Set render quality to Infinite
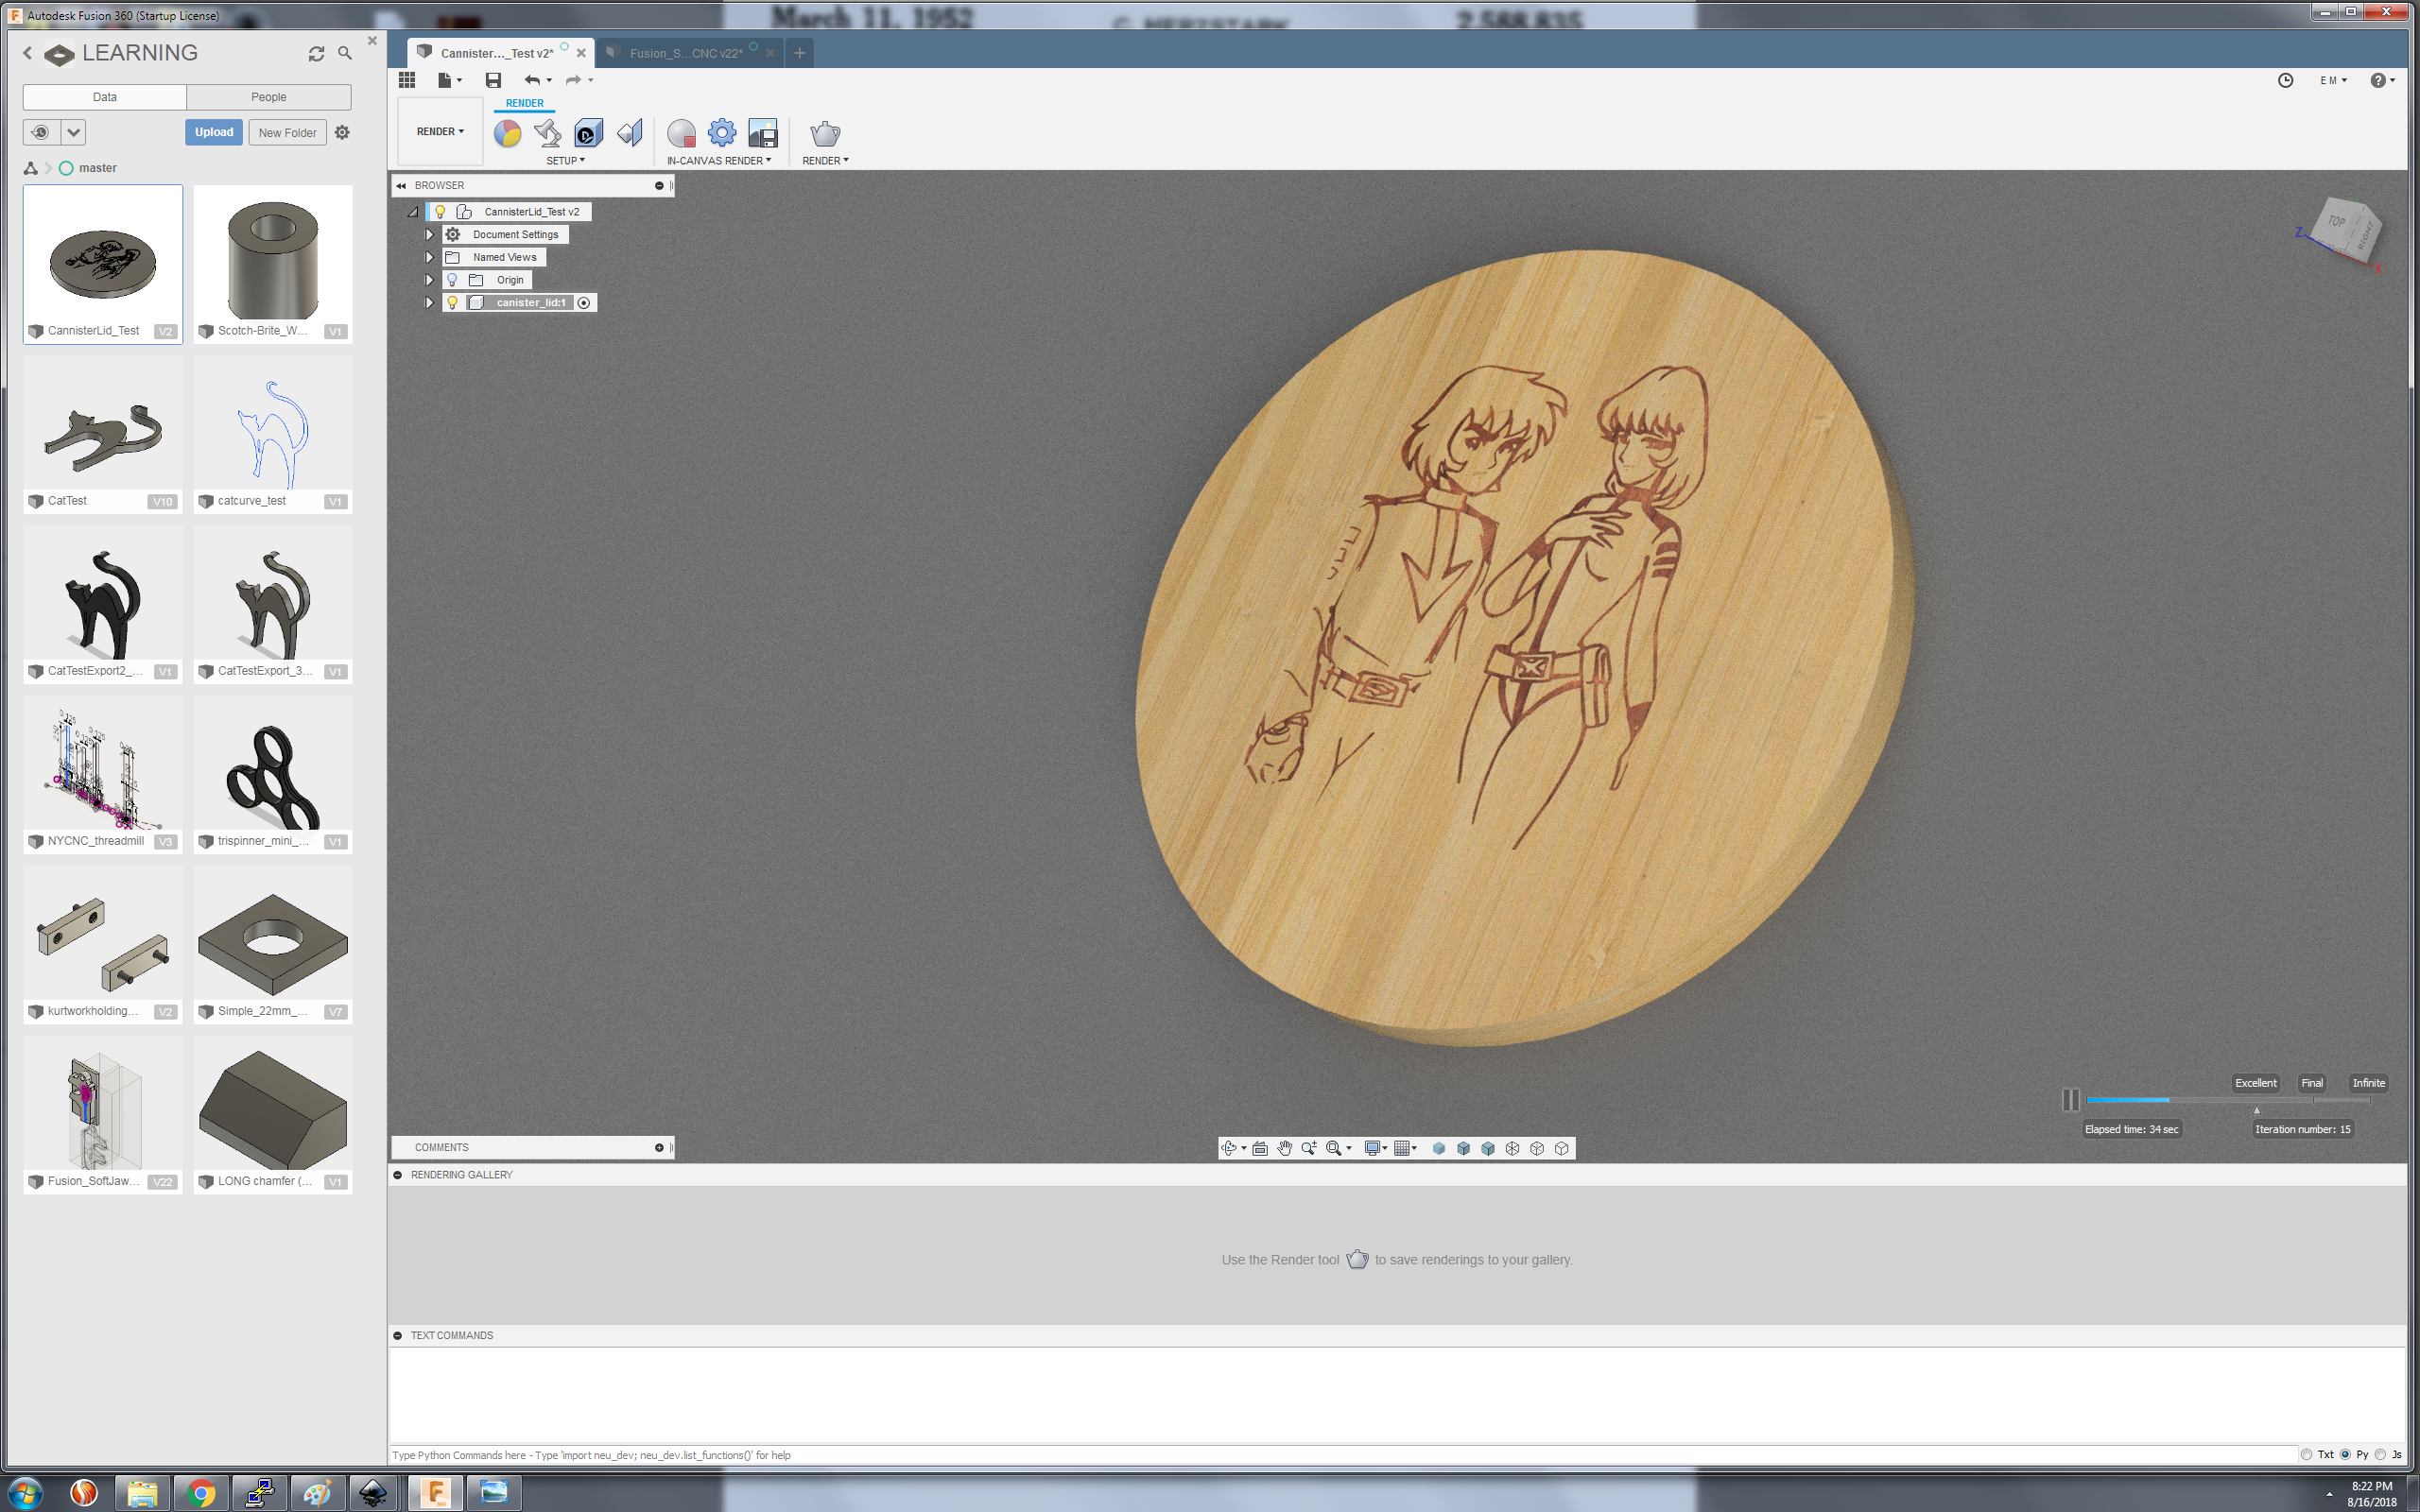This screenshot has width=2420, height=1512. tap(2368, 1083)
